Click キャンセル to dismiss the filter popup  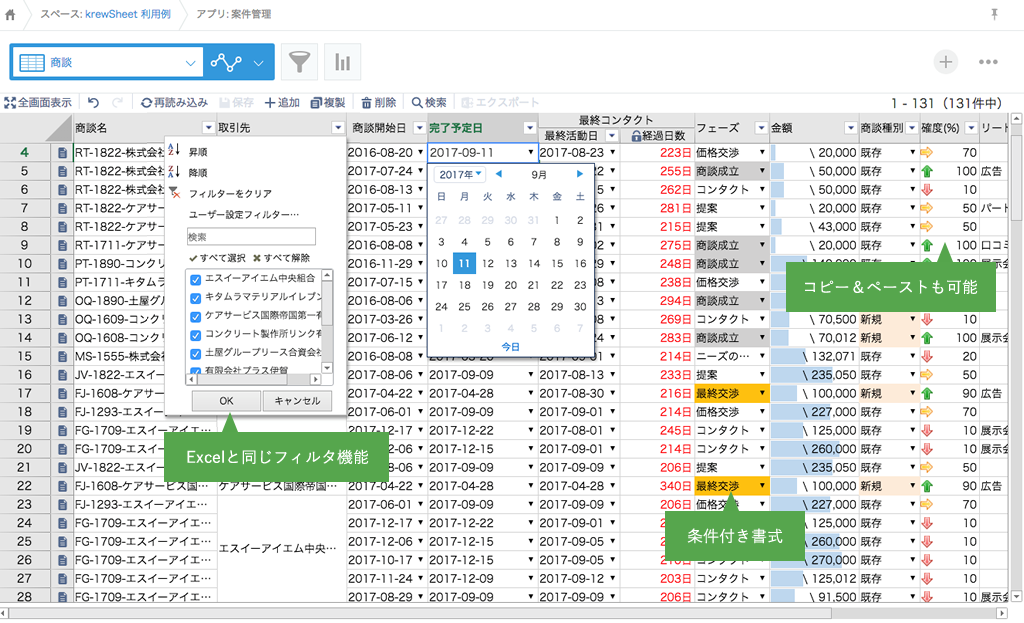[x=297, y=401]
